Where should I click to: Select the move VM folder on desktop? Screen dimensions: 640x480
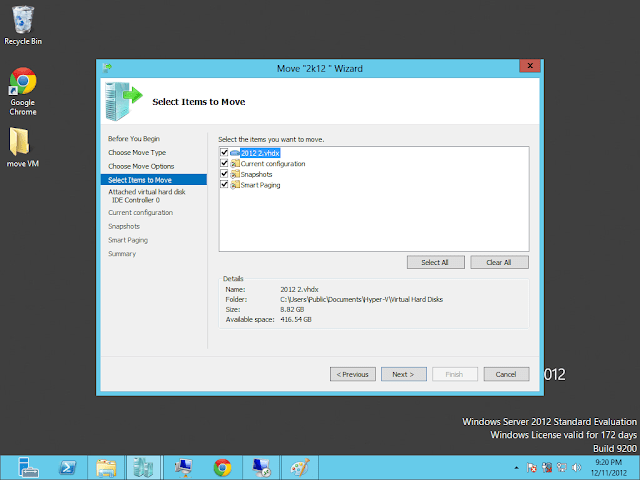pos(23,147)
